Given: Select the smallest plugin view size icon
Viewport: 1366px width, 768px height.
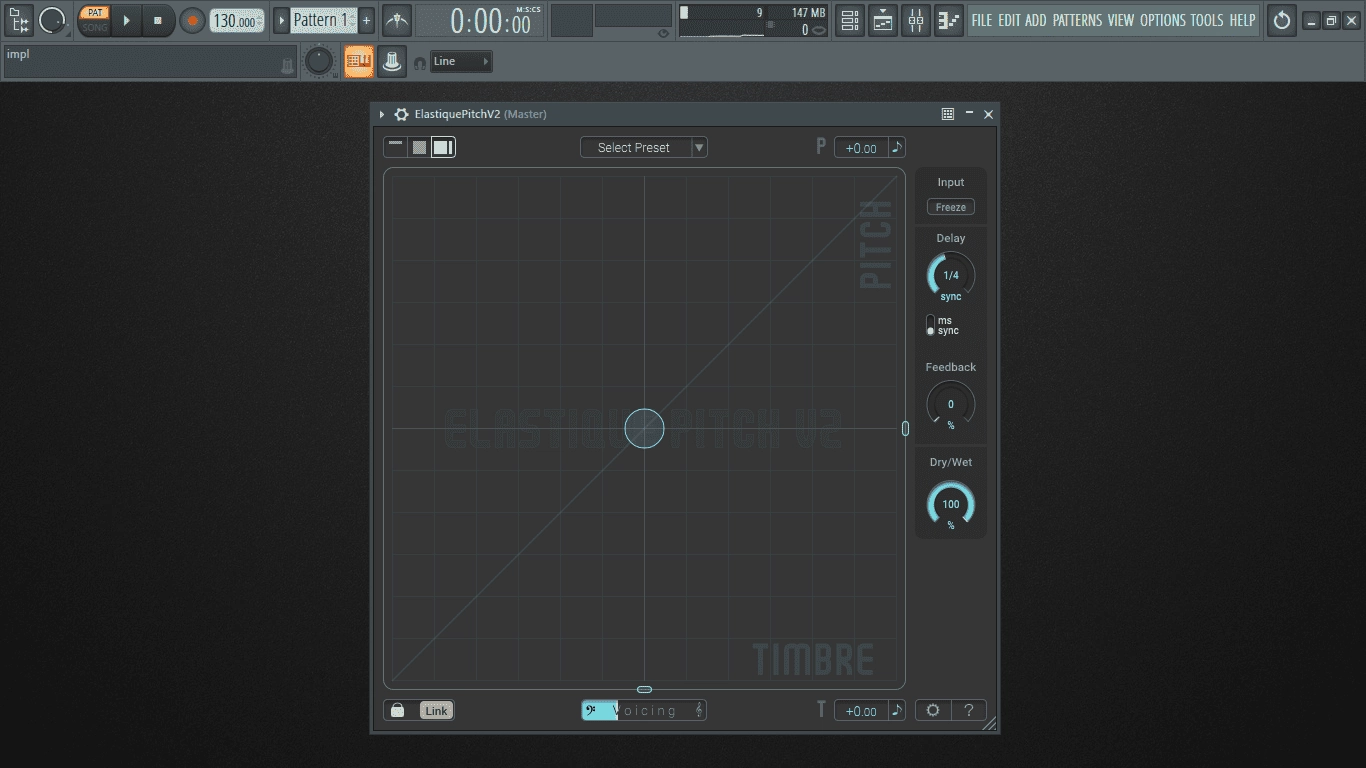Looking at the screenshot, I should click(x=396, y=147).
